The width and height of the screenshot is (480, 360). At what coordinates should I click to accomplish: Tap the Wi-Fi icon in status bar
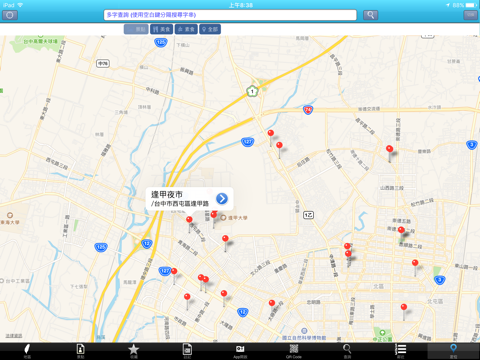[20, 5]
